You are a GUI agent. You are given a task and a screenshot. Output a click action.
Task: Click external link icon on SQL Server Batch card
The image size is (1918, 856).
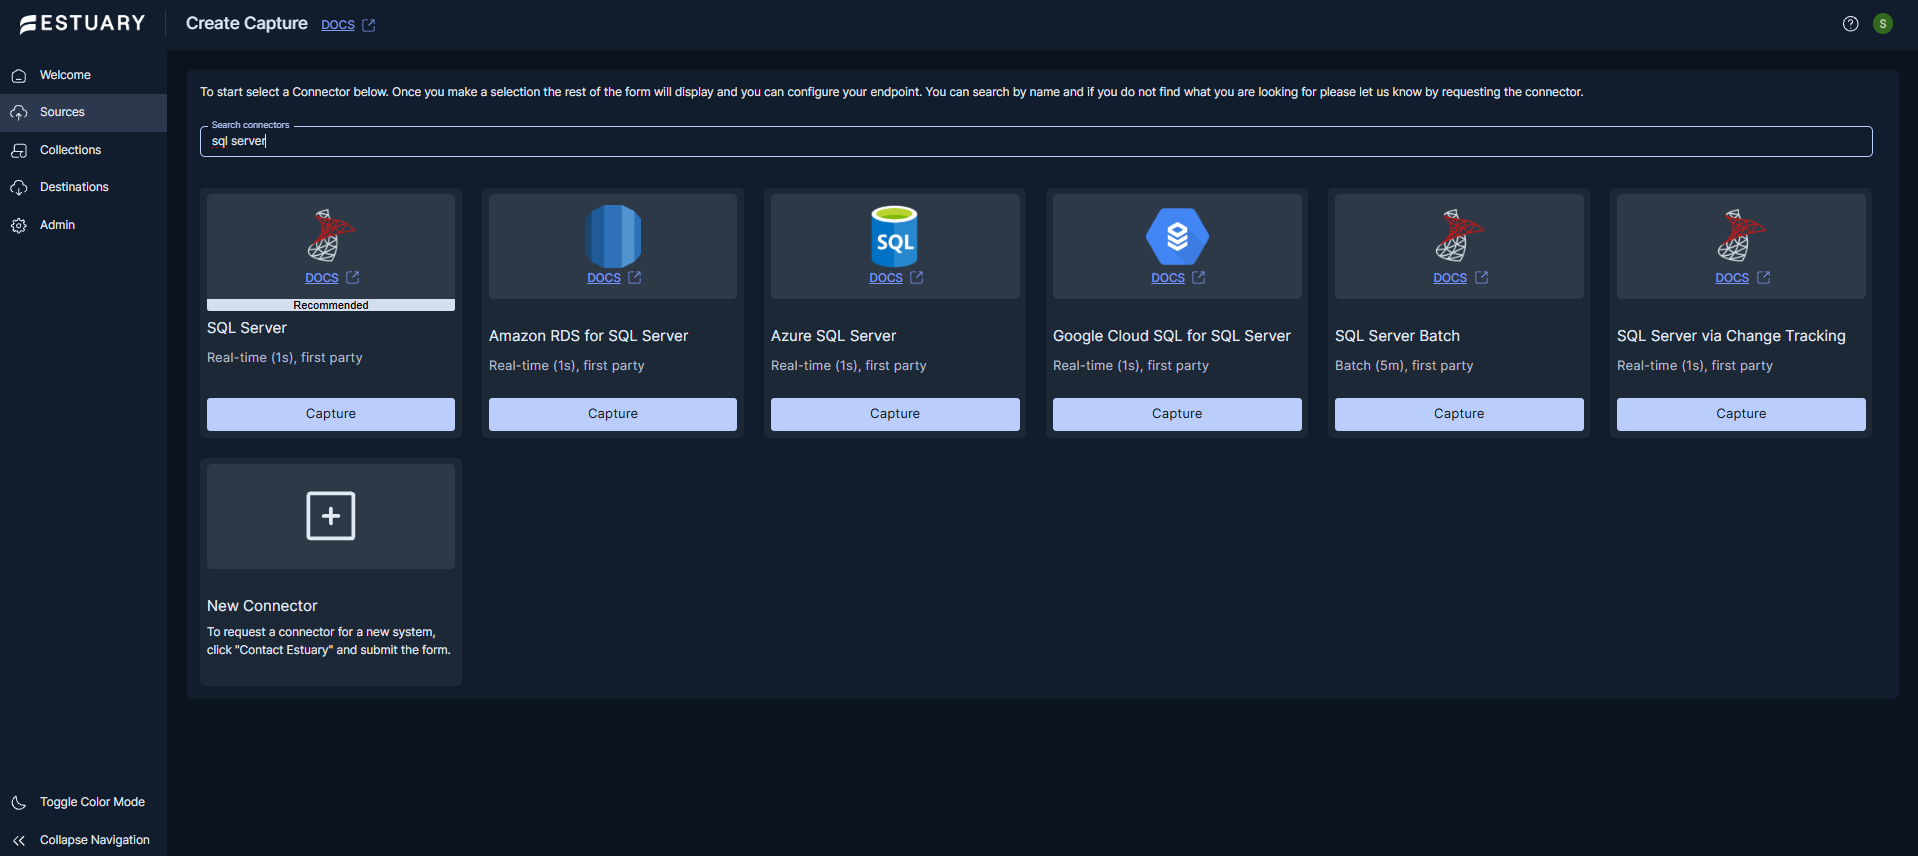[x=1482, y=278]
